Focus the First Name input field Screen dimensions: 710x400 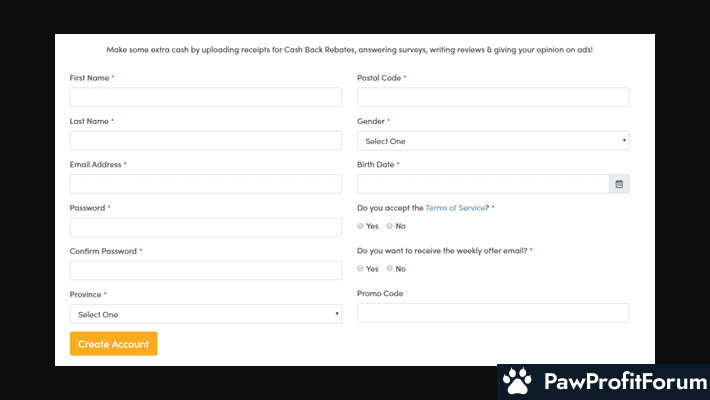click(206, 97)
